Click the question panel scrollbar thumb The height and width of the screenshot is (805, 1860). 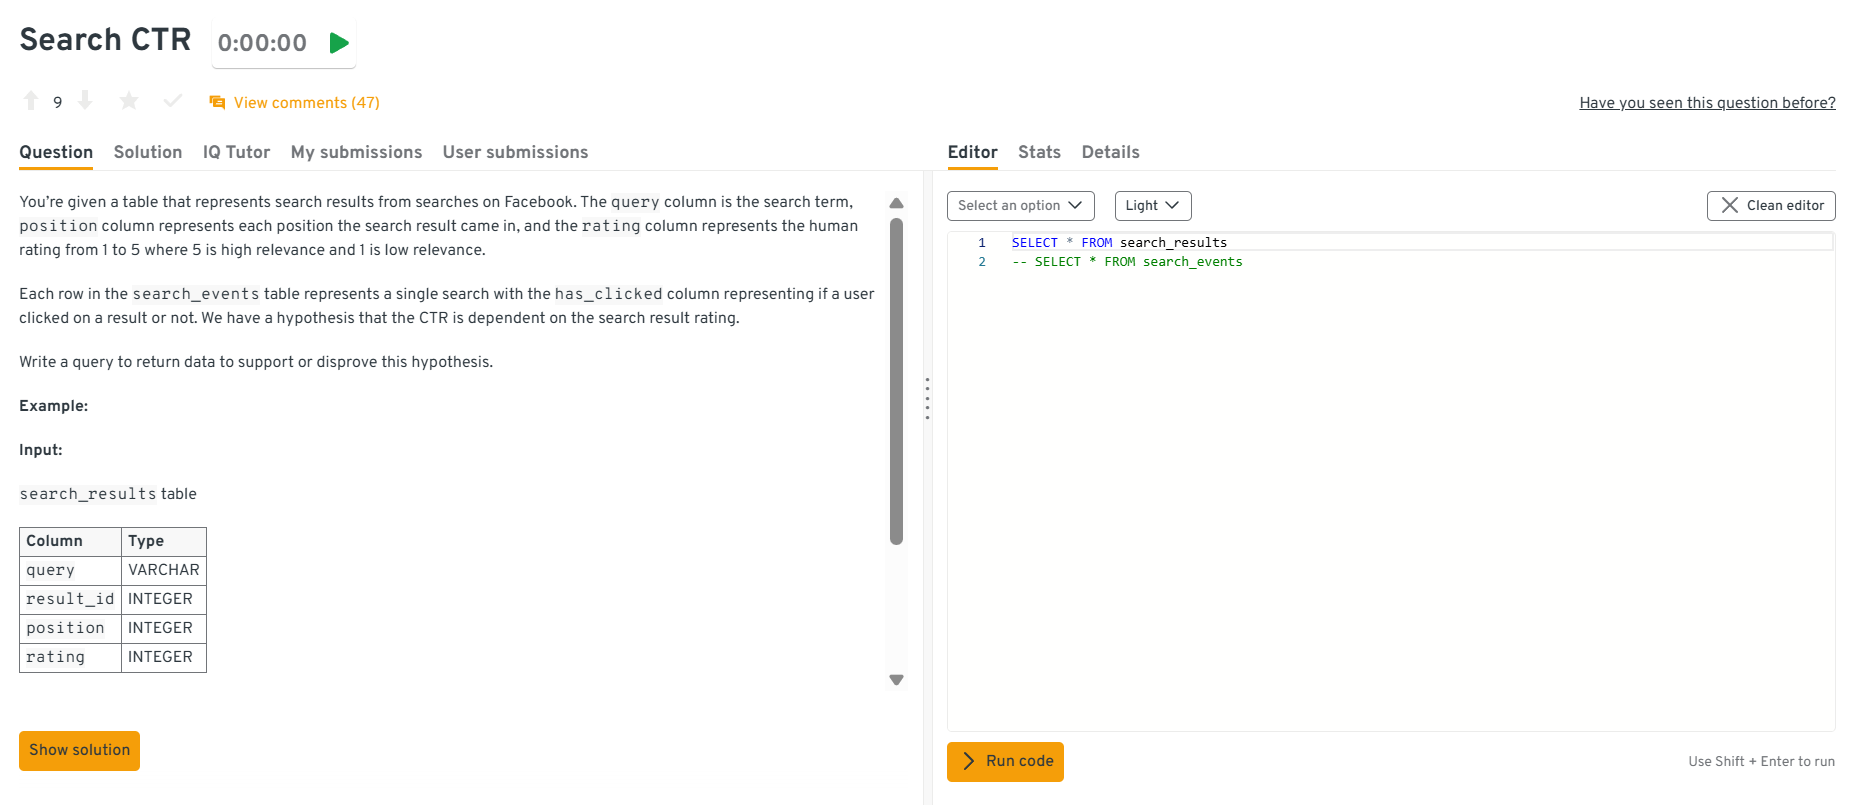896,380
